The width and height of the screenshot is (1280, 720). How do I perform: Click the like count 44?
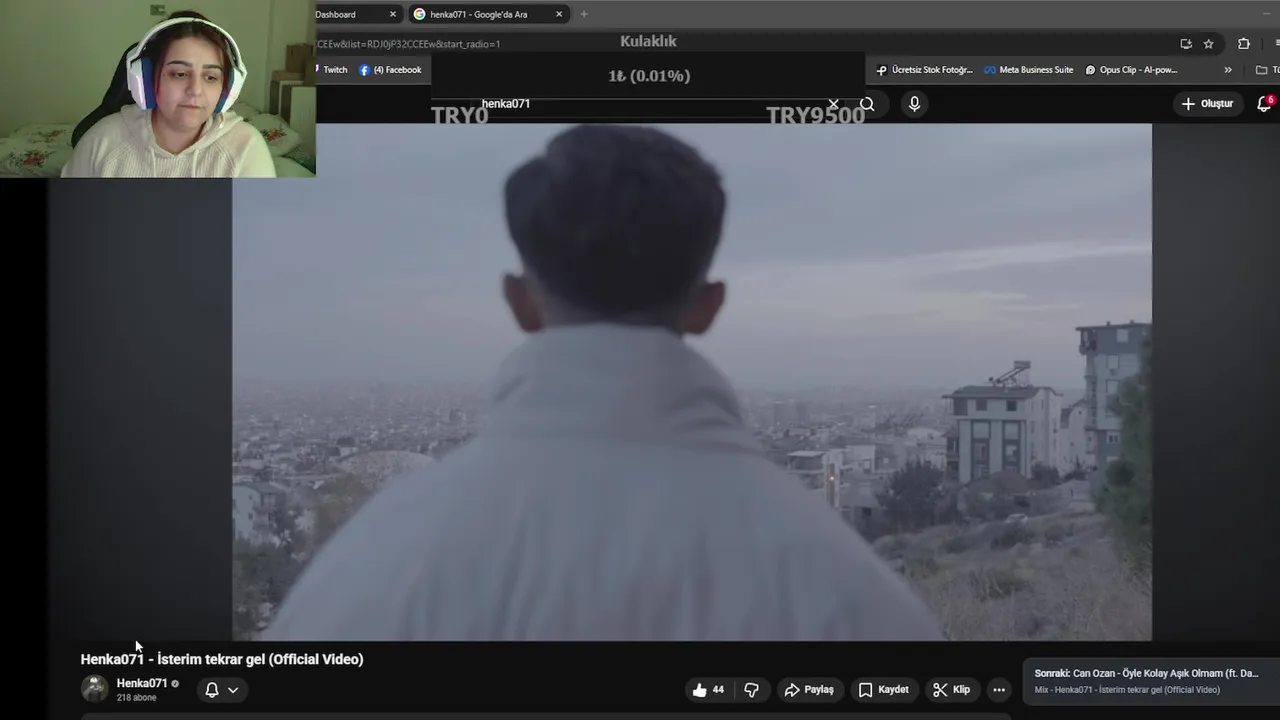(x=718, y=690)
